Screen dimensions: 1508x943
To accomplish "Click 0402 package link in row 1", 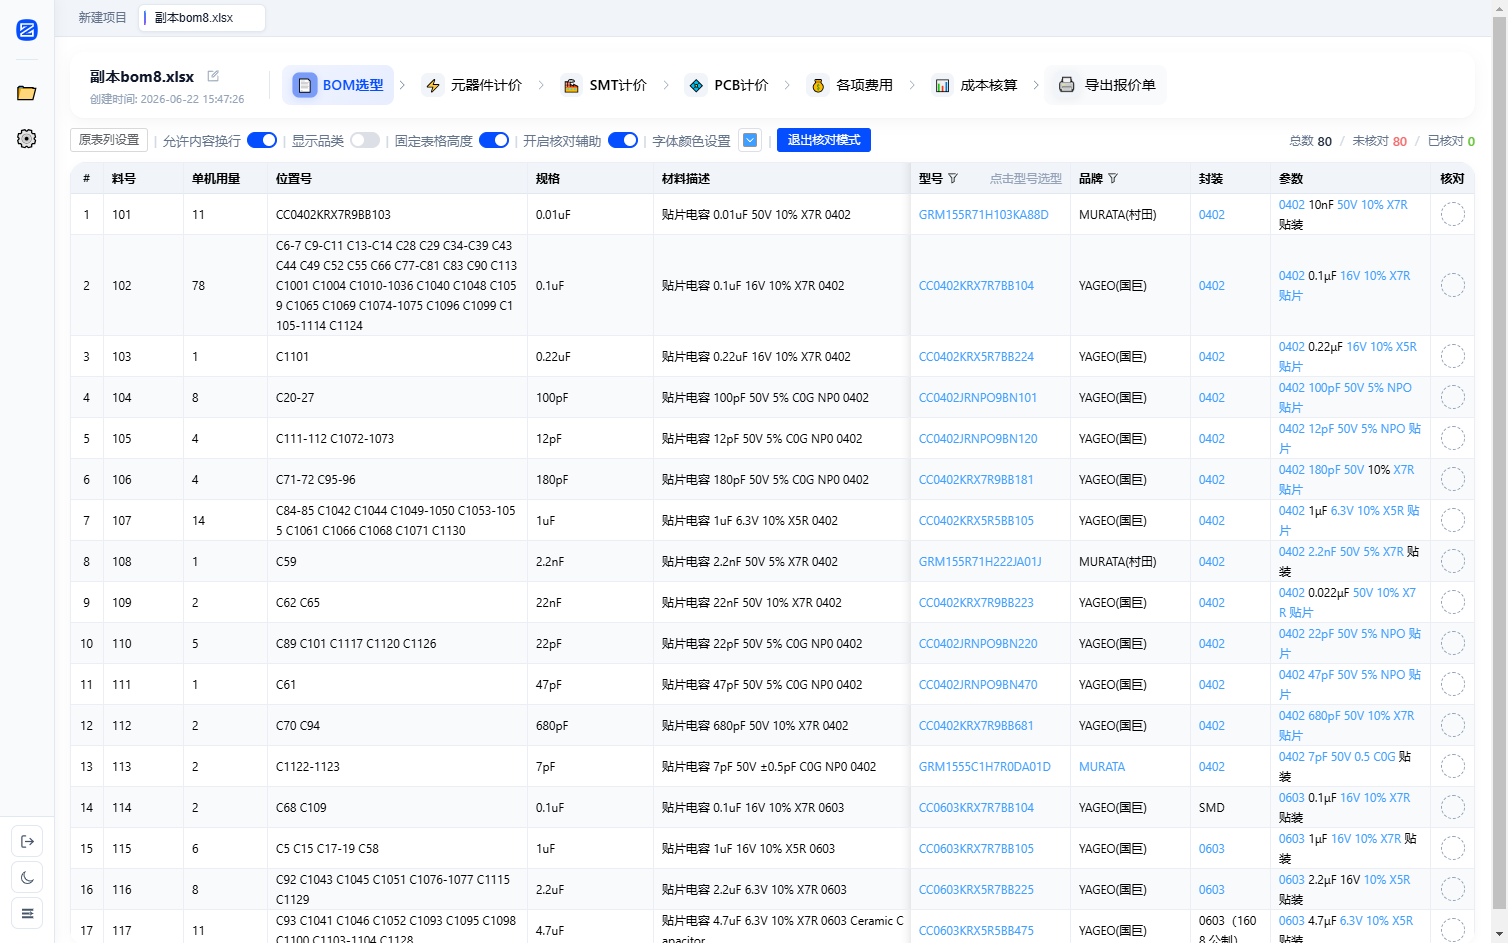I will pos(1212,214).
